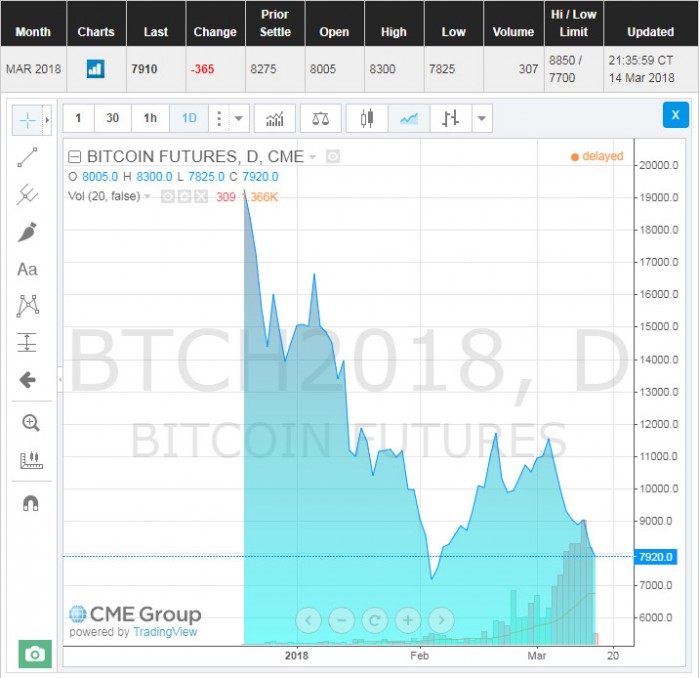Select the back arrow marker tool
Image resolution: width=700 pixels, height=678 pixels.
(x=27, y=380)
